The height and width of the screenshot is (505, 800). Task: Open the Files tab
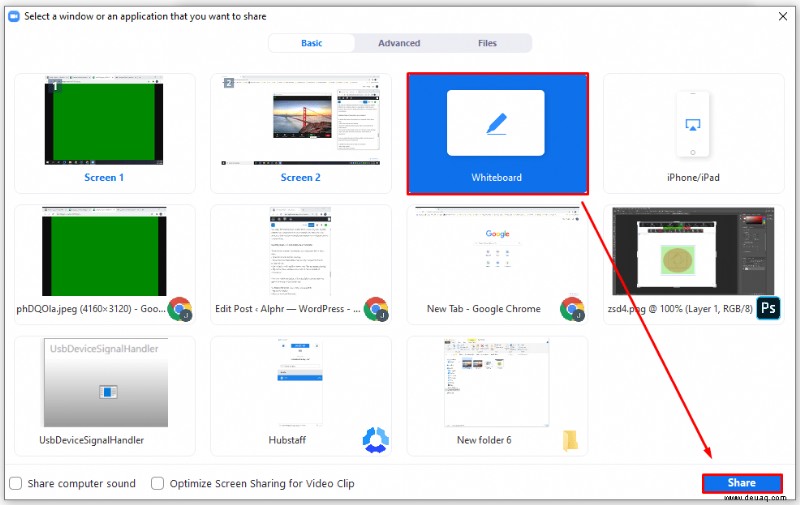(x=487, y=43)
